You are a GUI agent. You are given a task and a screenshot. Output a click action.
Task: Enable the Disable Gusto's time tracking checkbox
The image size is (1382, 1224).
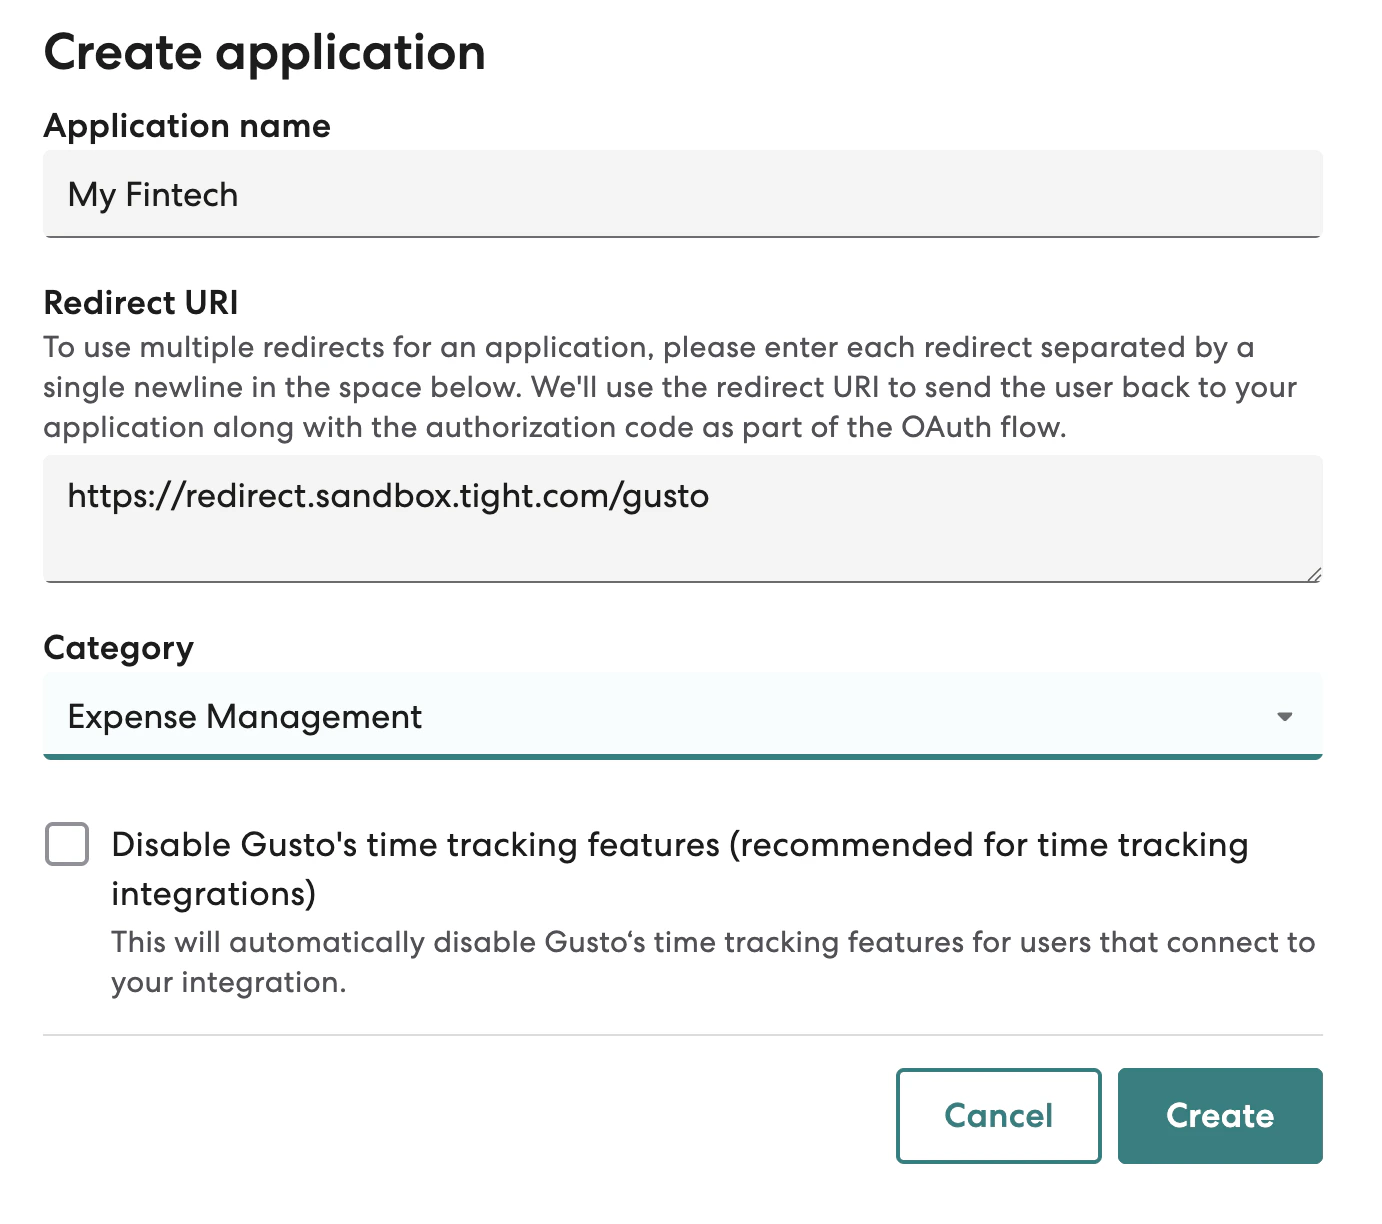[66, 845]
